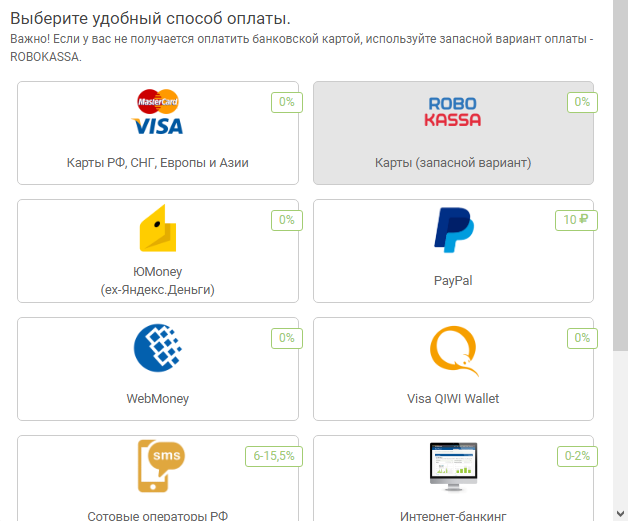This screenshot has width=628, height=521.
Task: Select the ROBOKASSA logo
Action: pyautogui.click(x=453, y=112)
